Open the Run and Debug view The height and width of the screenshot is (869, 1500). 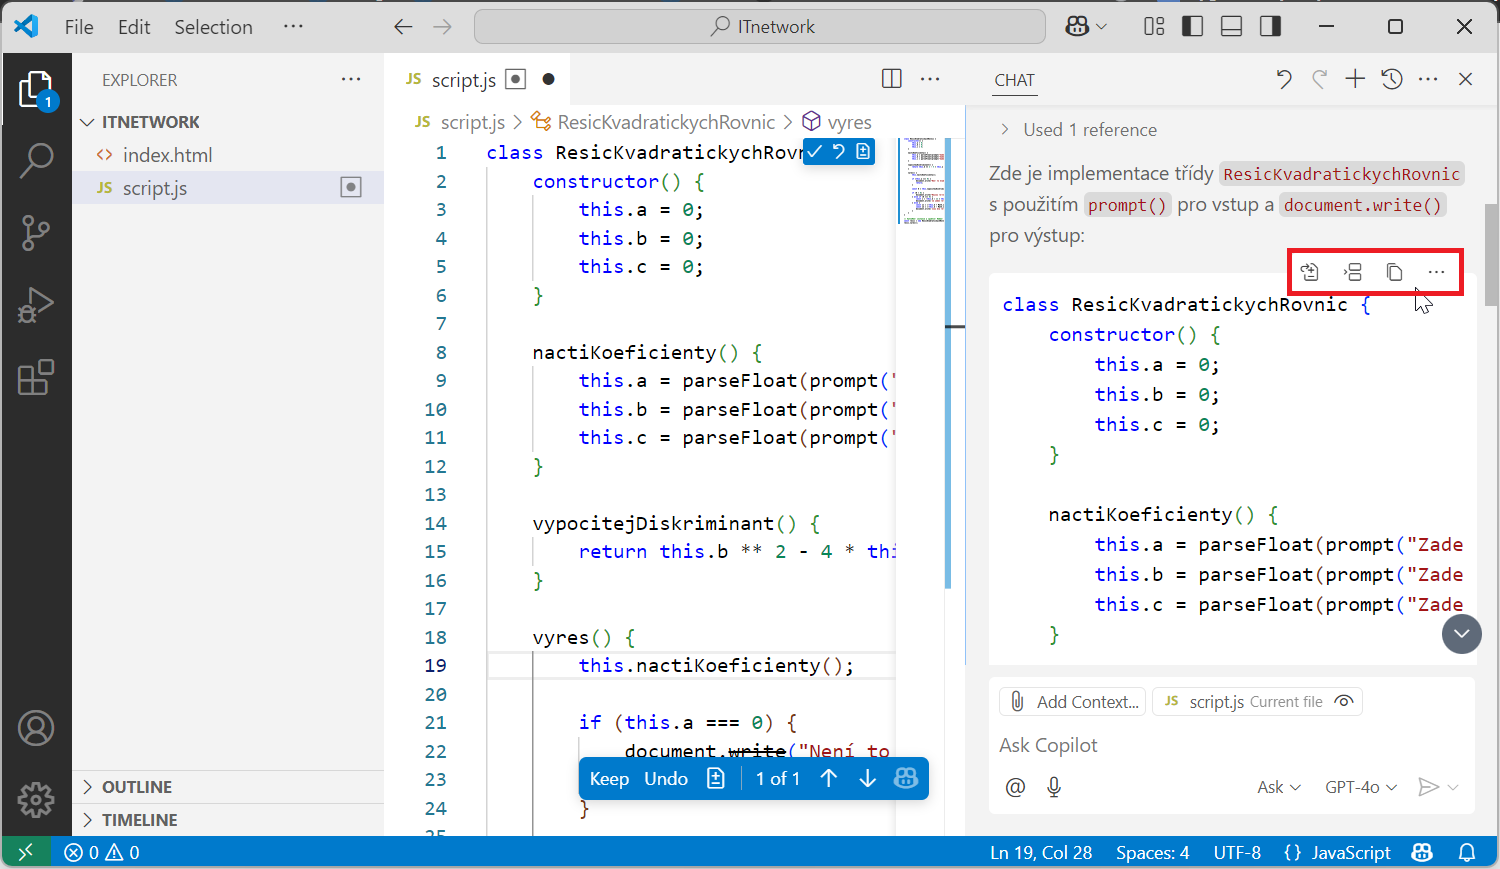click(36, 305)
